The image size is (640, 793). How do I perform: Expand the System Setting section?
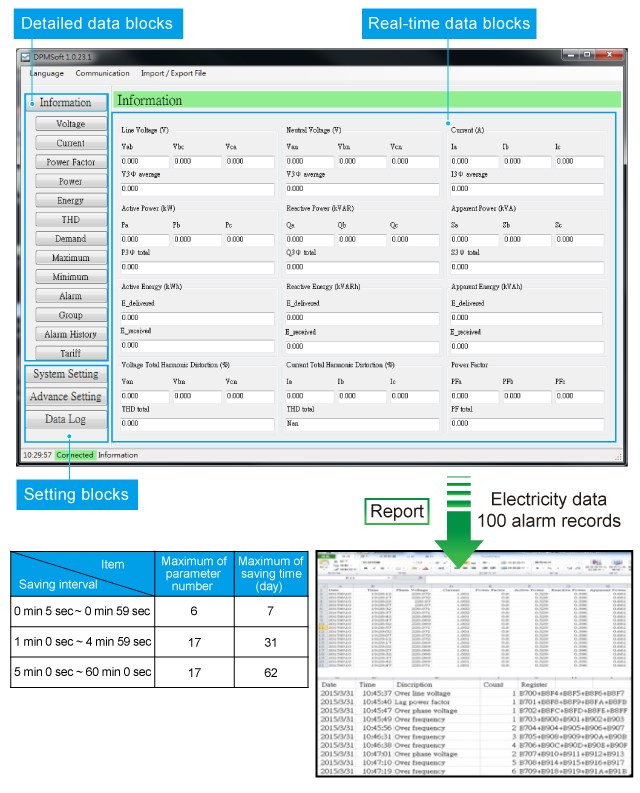click(66, 374)
